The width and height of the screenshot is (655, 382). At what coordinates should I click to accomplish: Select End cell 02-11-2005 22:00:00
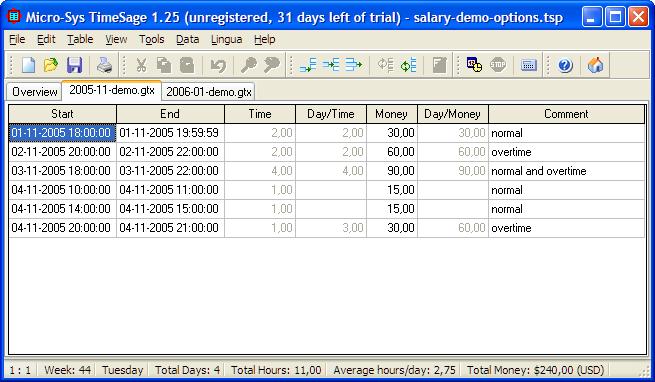[x=170, y=152]
